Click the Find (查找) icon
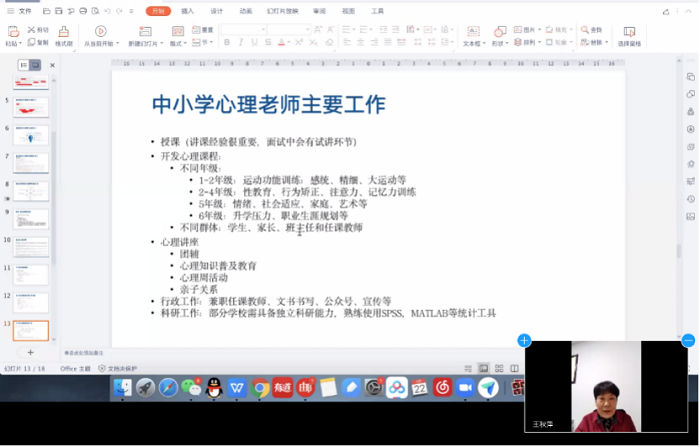The width and height of the screenshot is (700, 447). [x=591, y=30]
